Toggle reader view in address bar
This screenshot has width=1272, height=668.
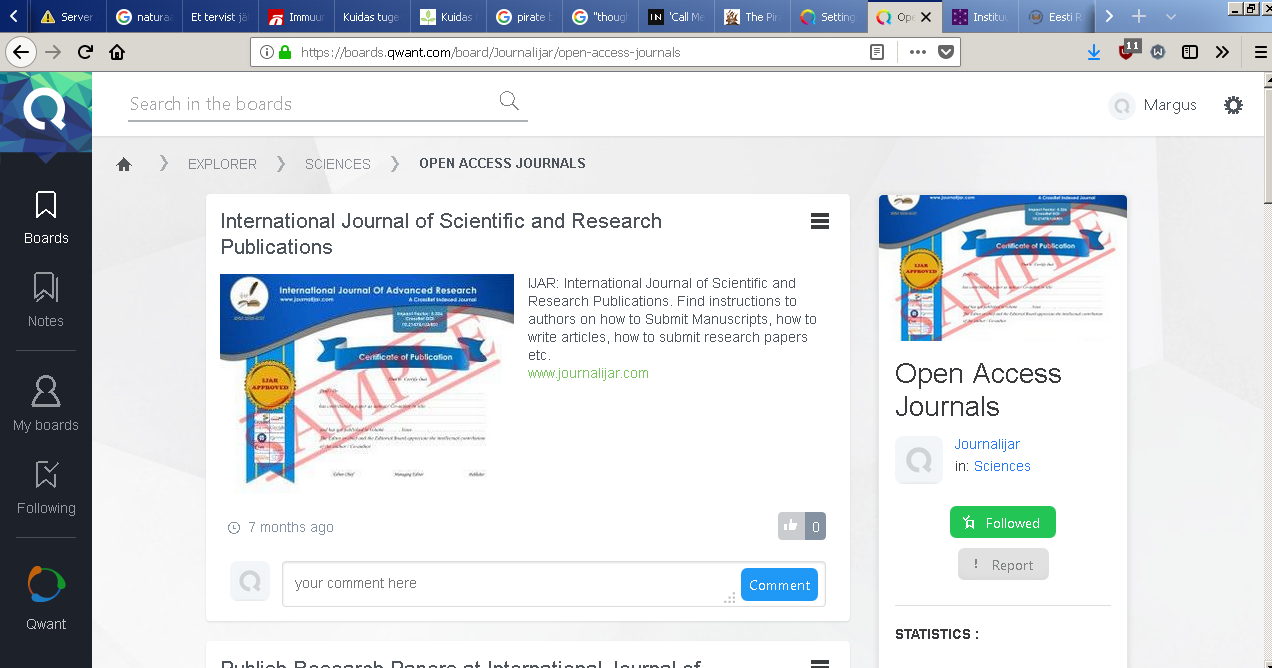(x=877, y=52)
